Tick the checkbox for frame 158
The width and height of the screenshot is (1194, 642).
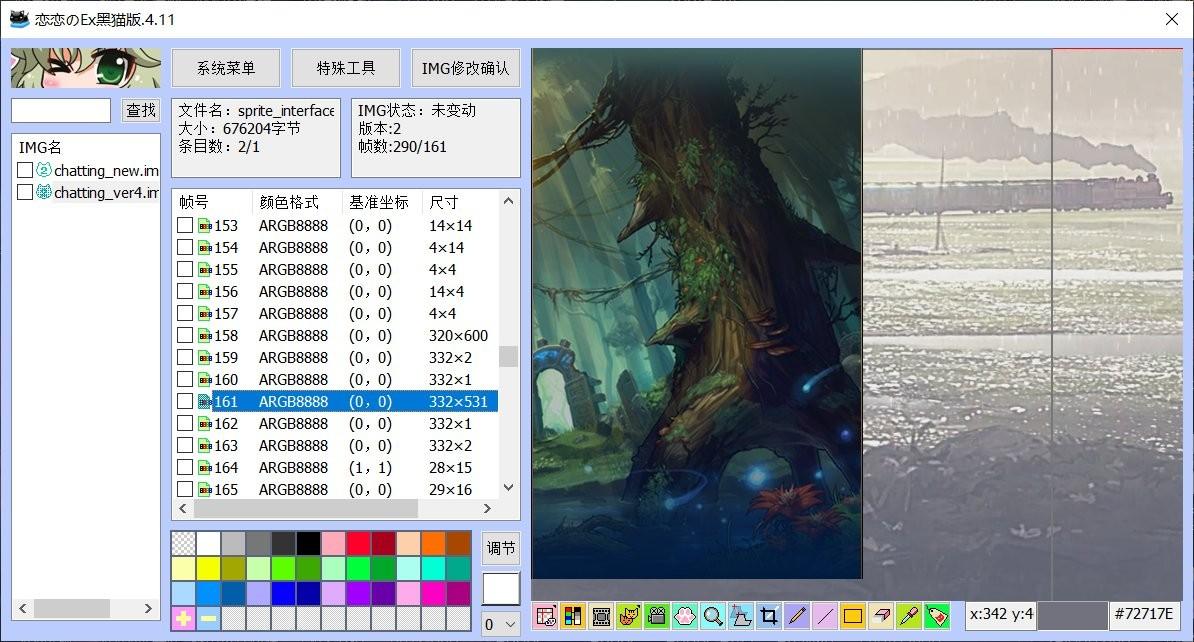(x=185, y=336)
